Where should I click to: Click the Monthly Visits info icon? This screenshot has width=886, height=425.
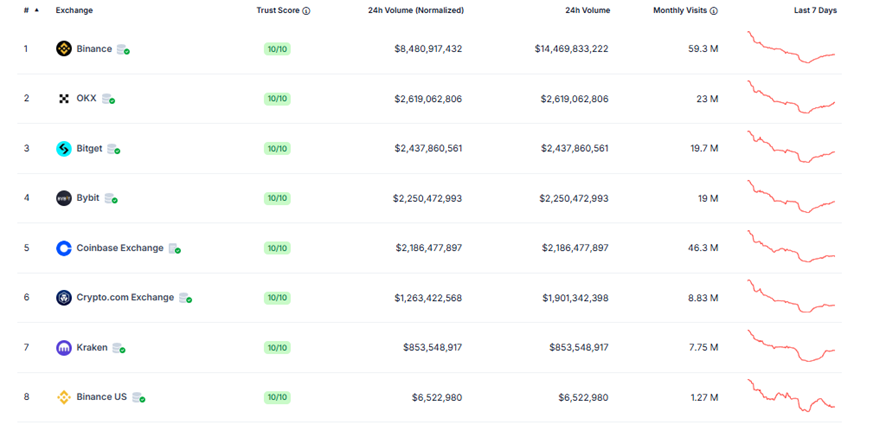point(714,11)
